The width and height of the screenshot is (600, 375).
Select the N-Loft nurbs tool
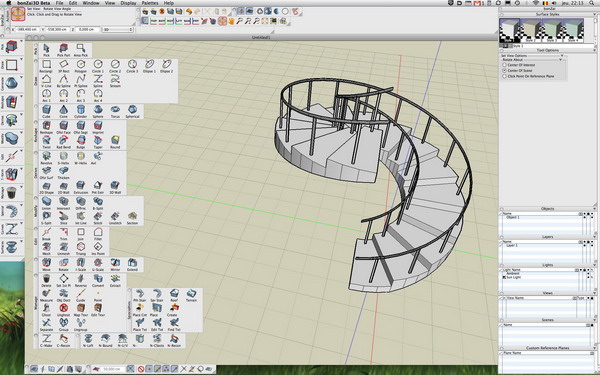tap(88, 340)
